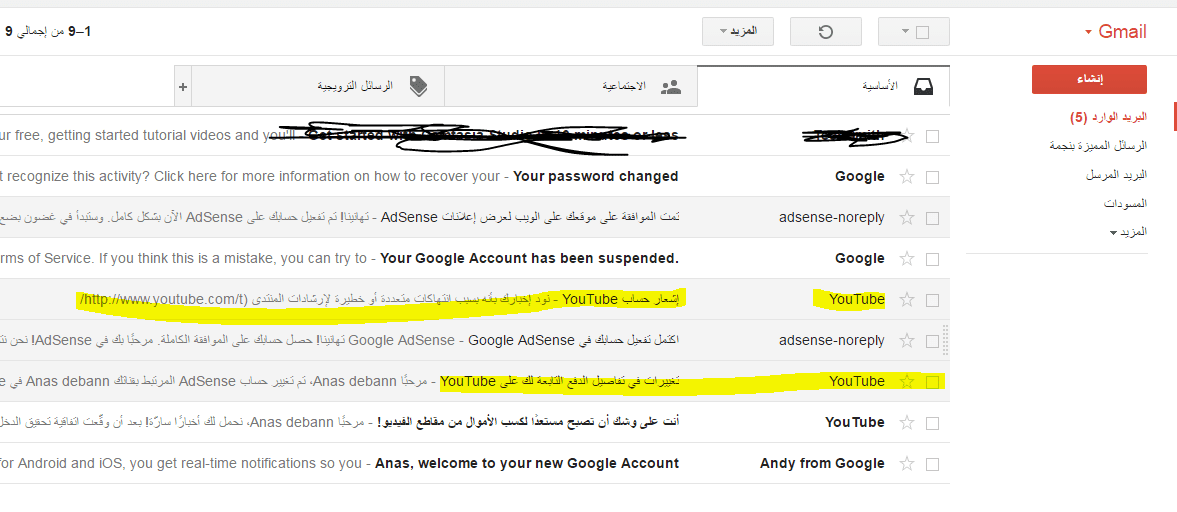Viewport: 1177px width, 512px height.
Task: Open البريد الوارد inbox link
Action: (x=1119, y=117)
